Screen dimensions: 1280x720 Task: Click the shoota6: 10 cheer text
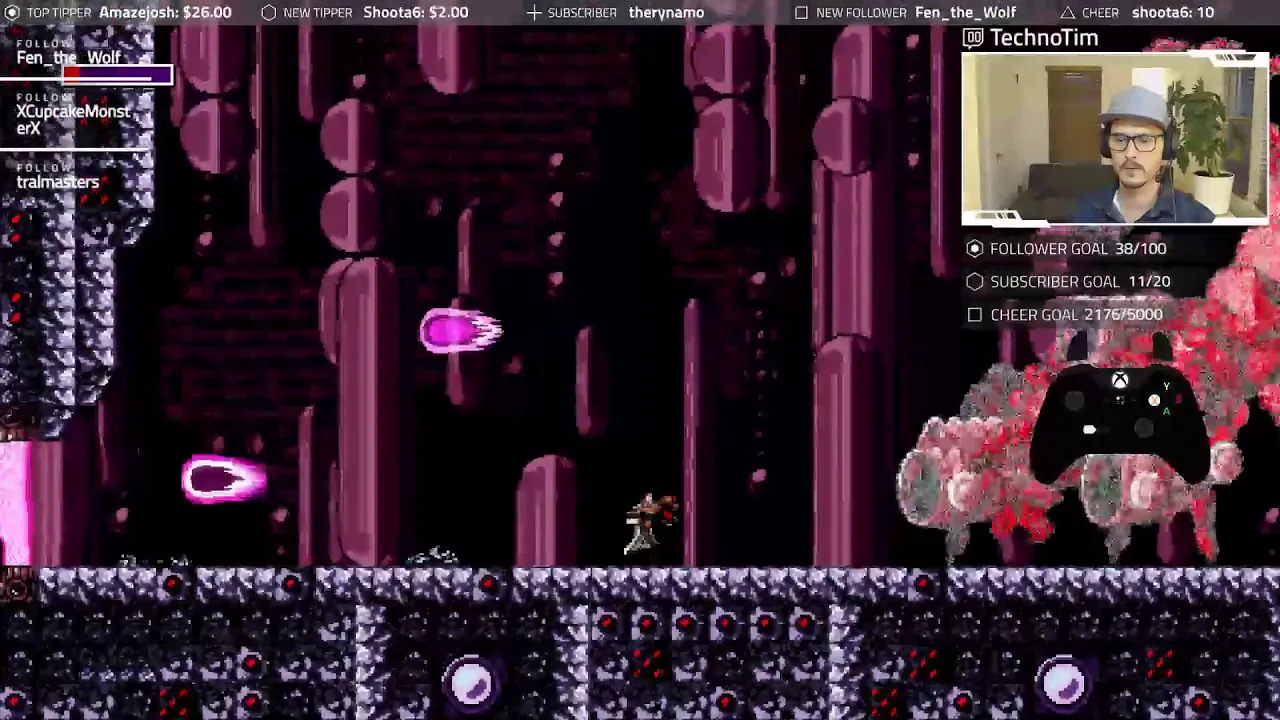click(x=1173, y=13)
